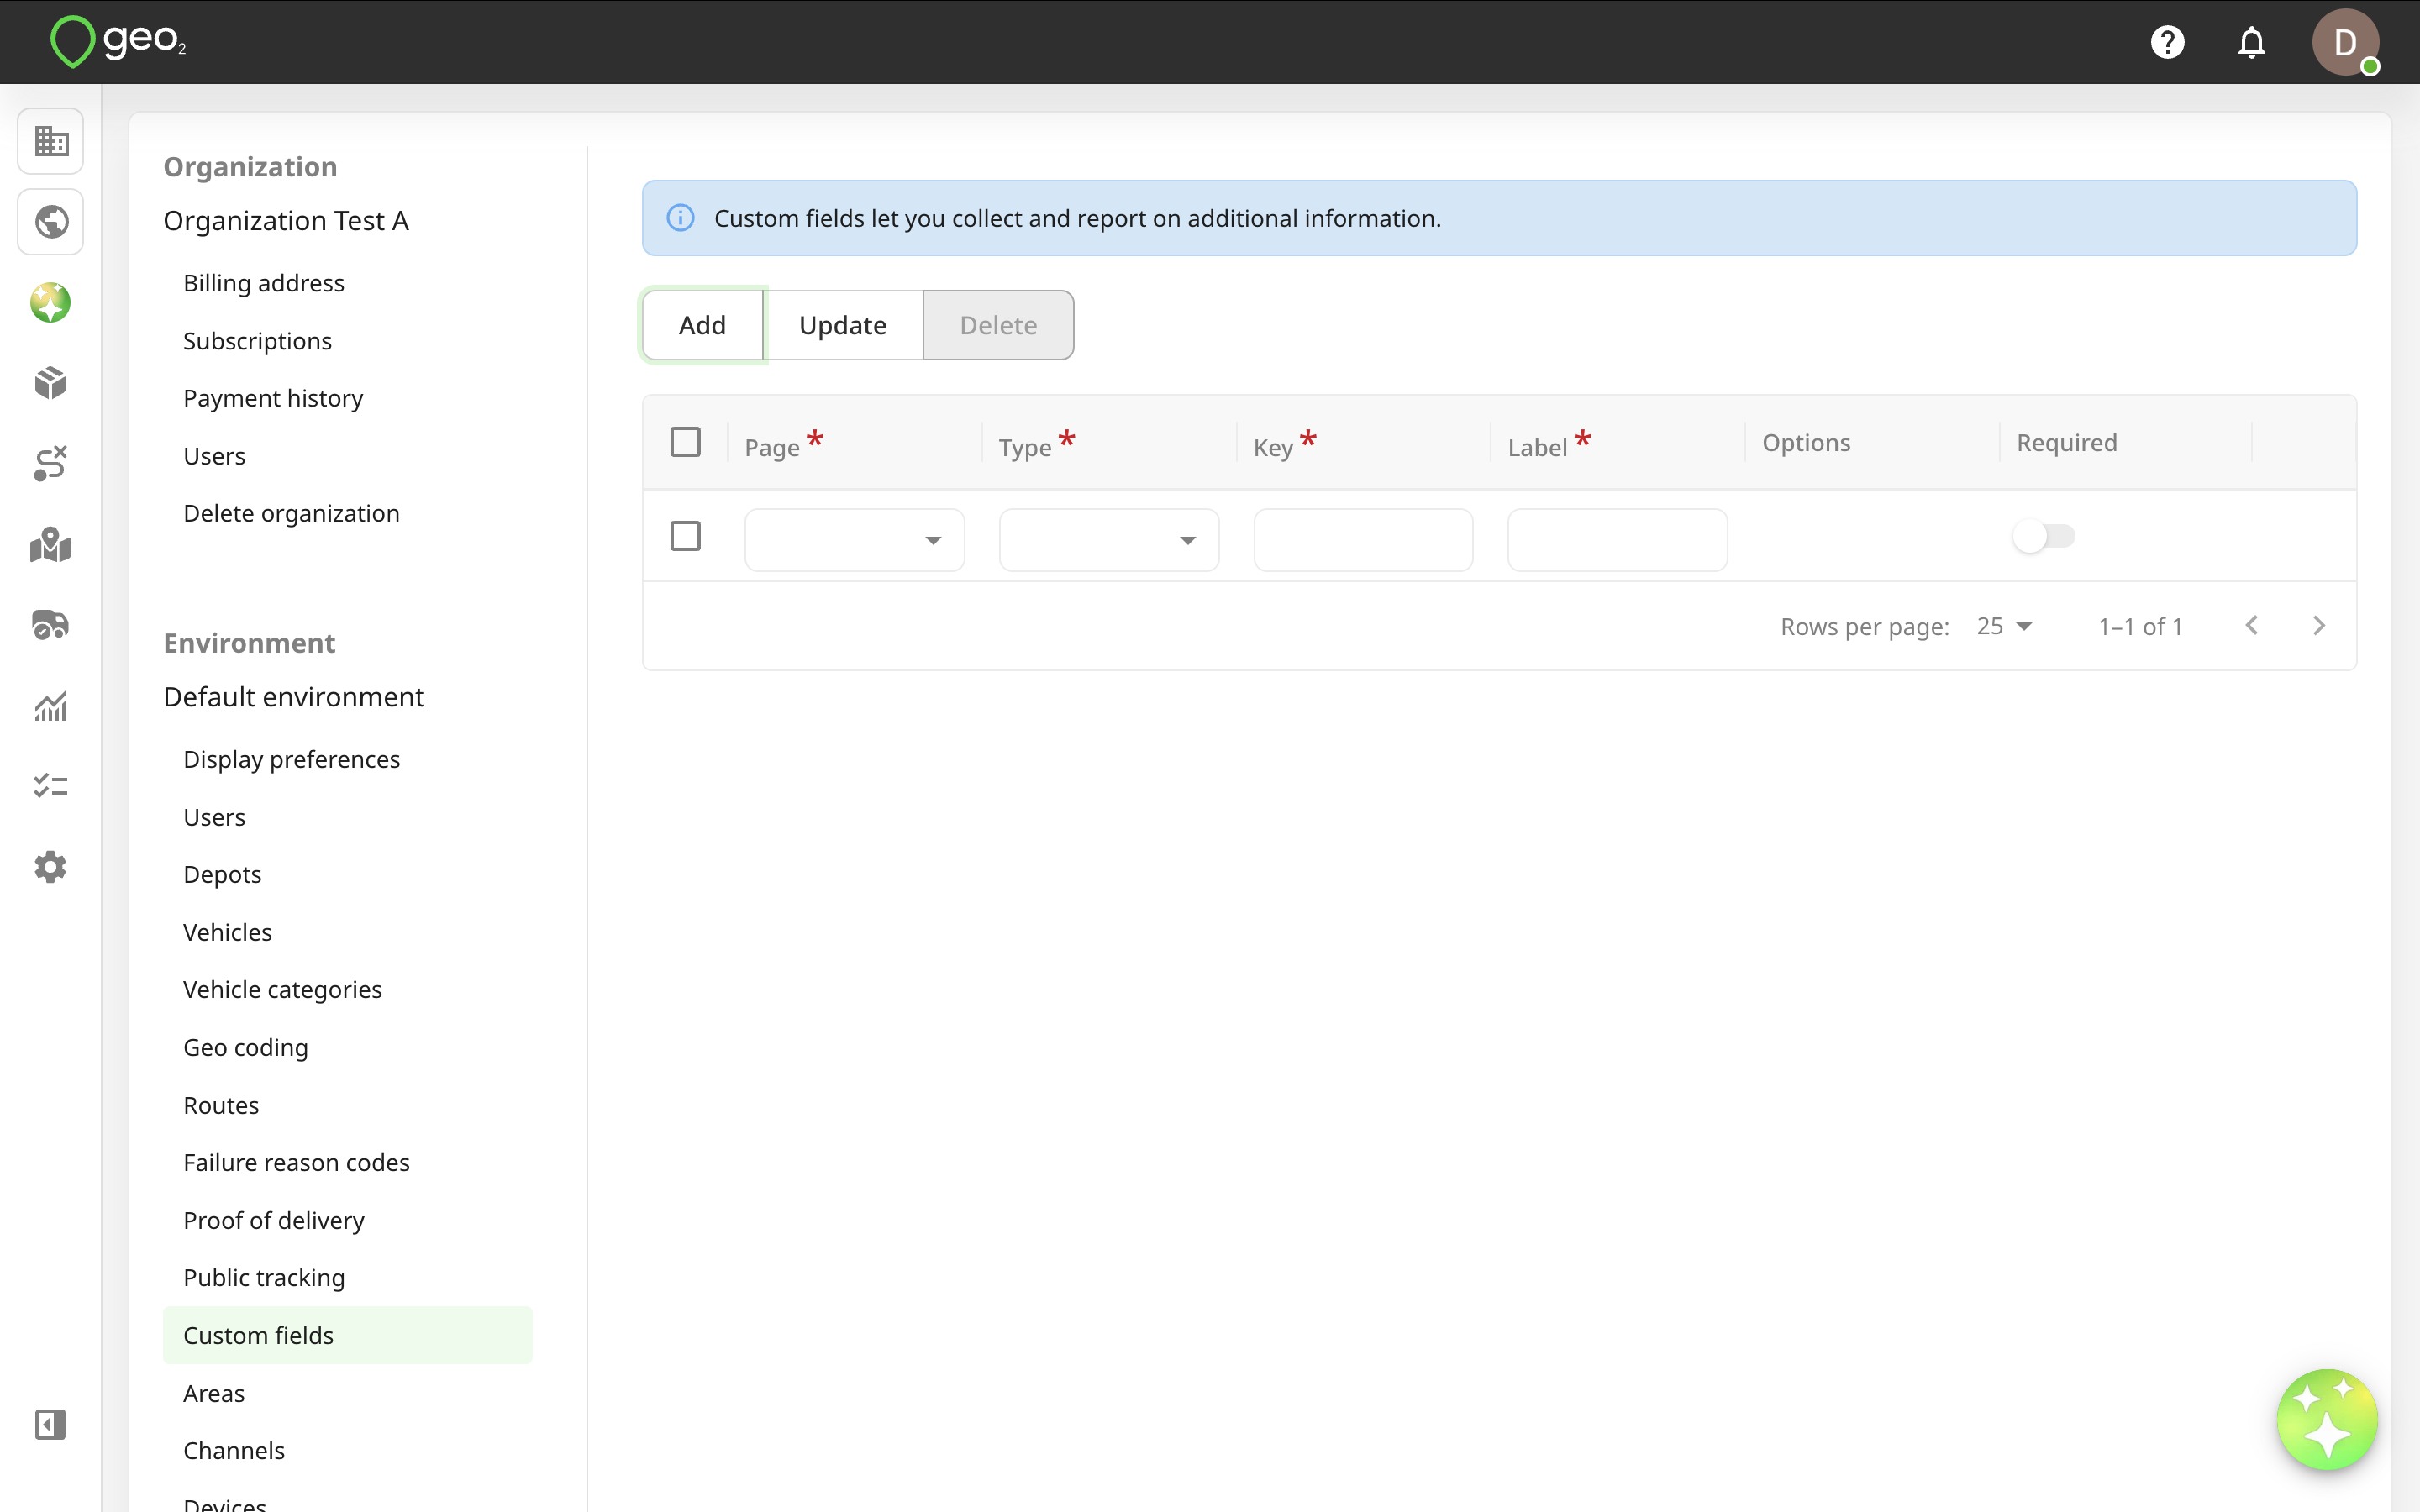Open the route planning icon in sidebar
Image resolution: width=2420 pixels, height=1512 pixels.
coord(50,464)
